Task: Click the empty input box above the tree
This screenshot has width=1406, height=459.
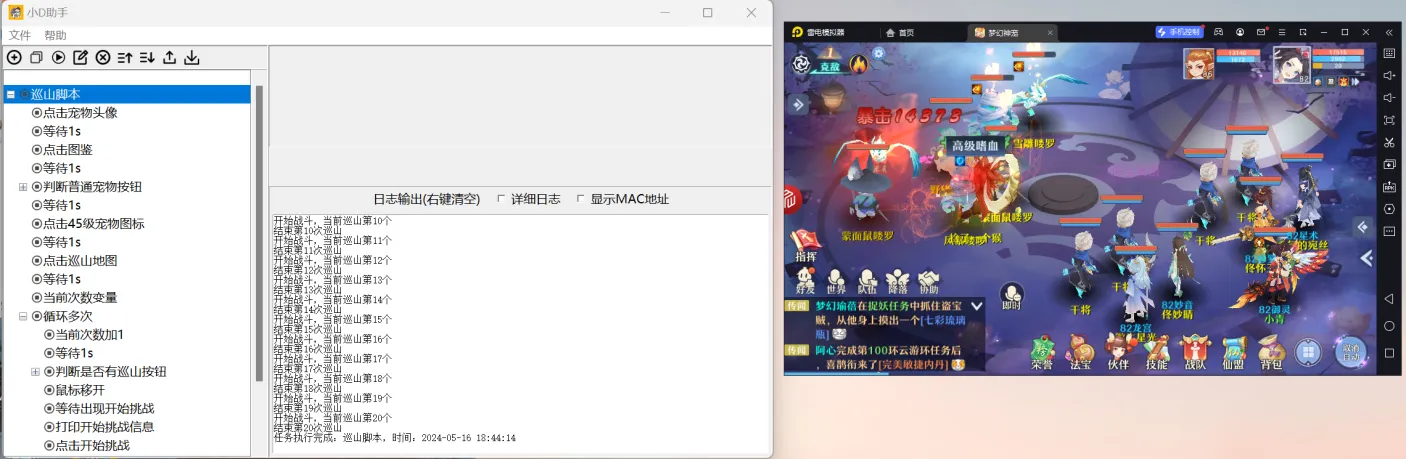Action: pos(127,77)
